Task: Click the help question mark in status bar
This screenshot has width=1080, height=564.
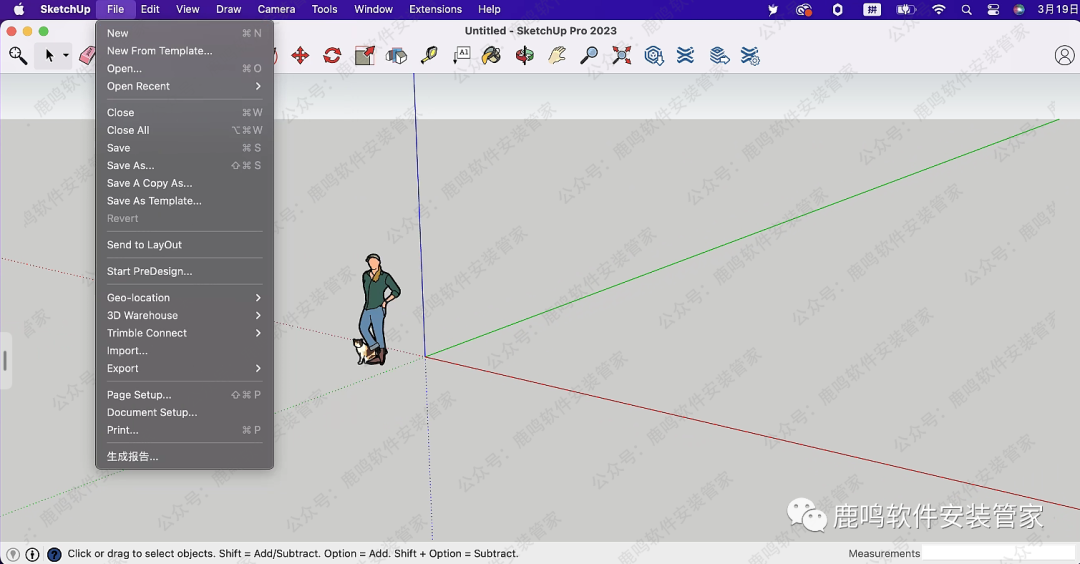Action: pyautogui.click(x=54, y=554)
